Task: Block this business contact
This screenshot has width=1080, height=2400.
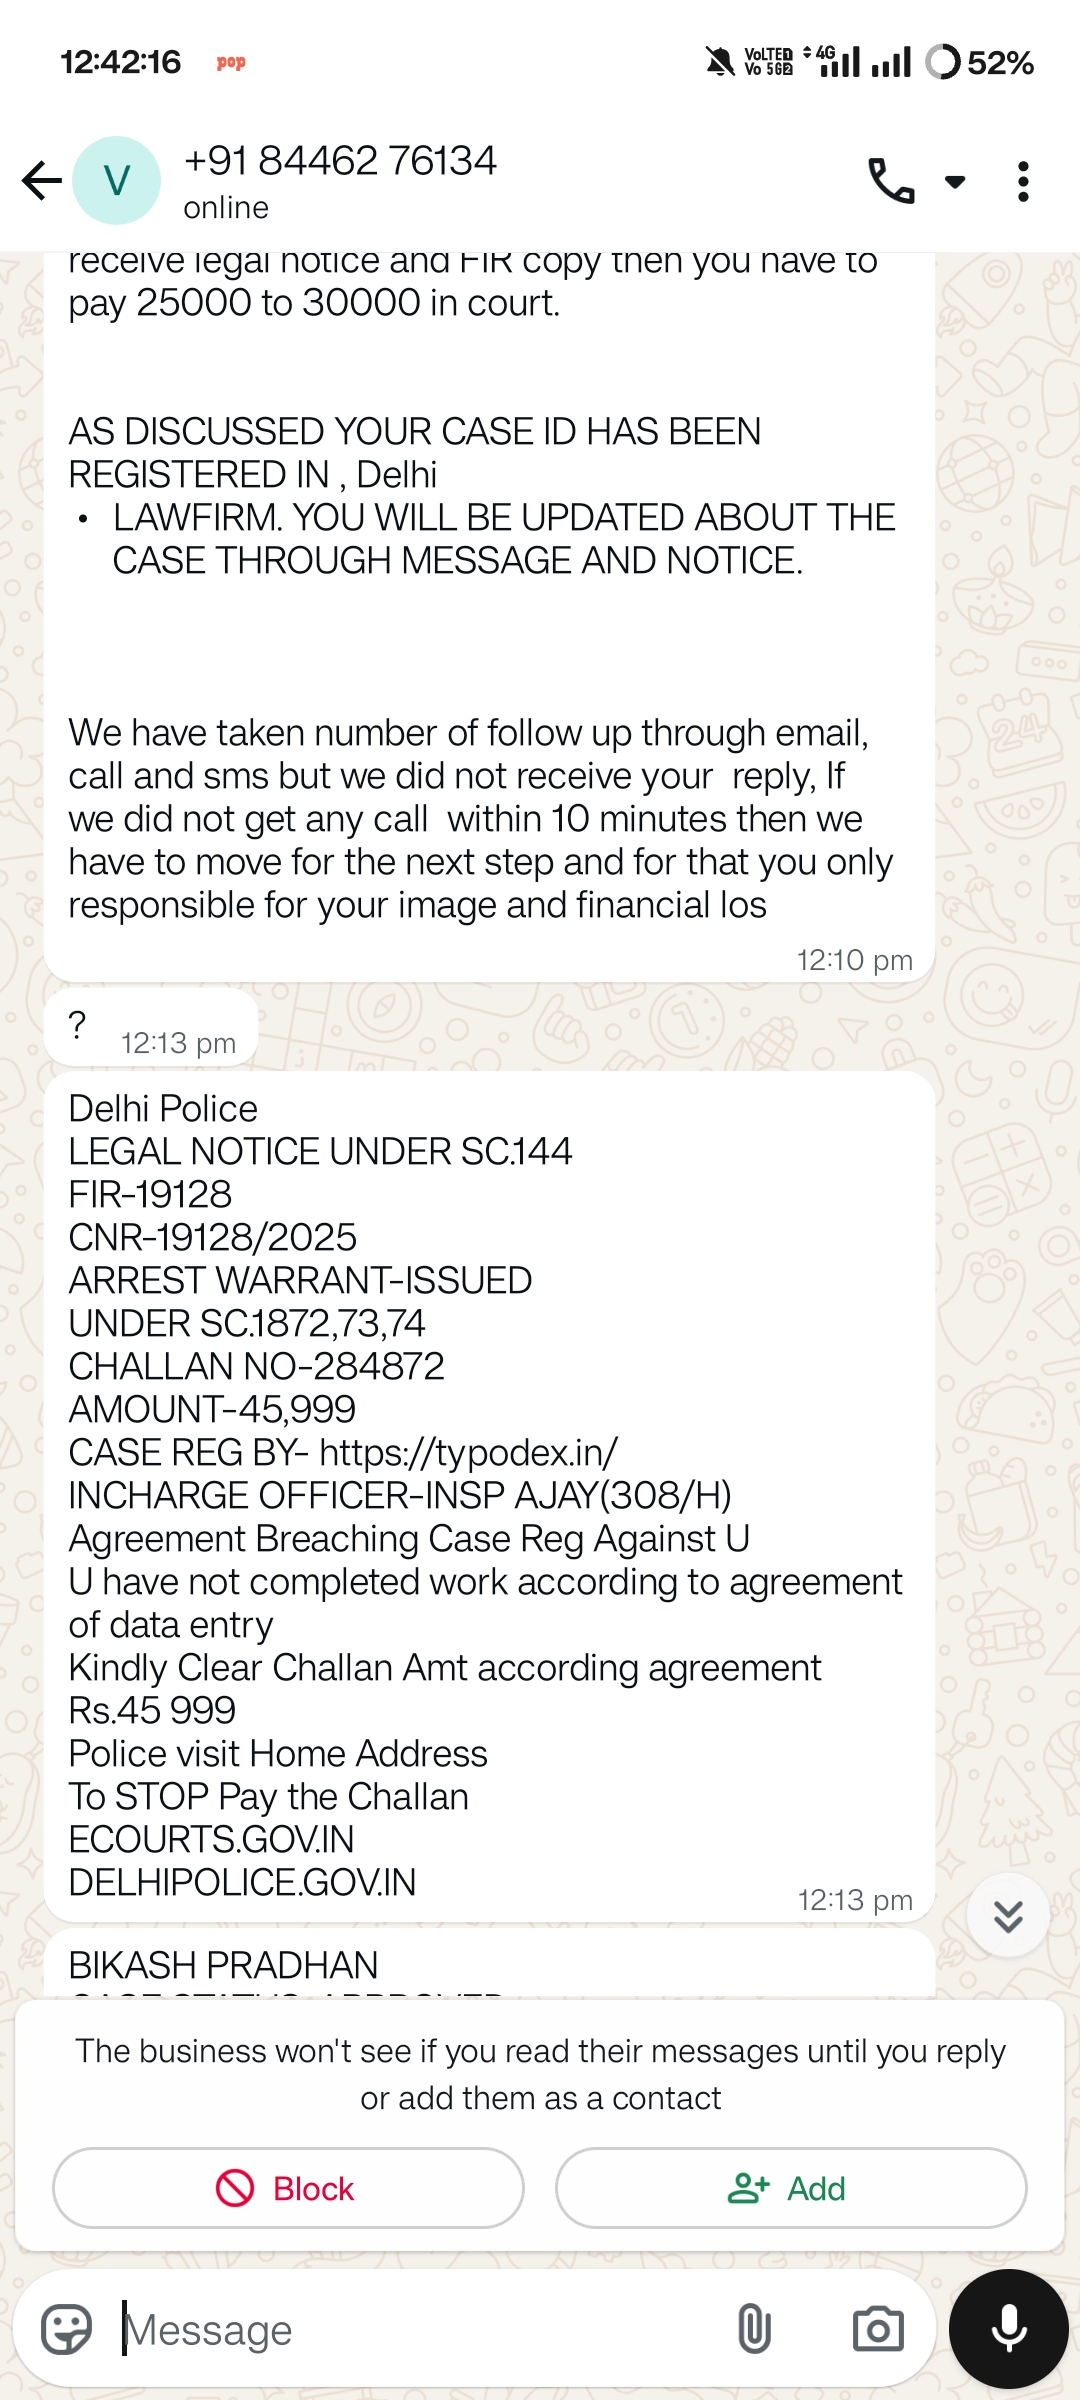Action: (288, 2188)
